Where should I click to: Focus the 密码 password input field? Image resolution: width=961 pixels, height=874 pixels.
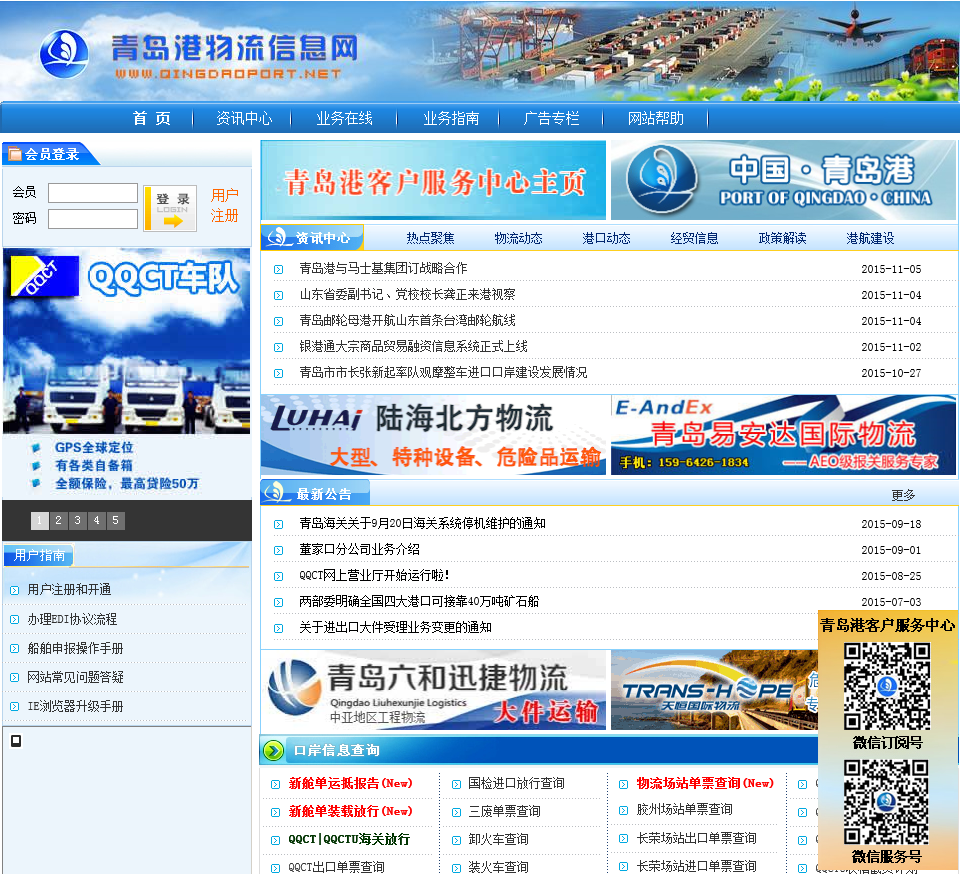point(93,219)
